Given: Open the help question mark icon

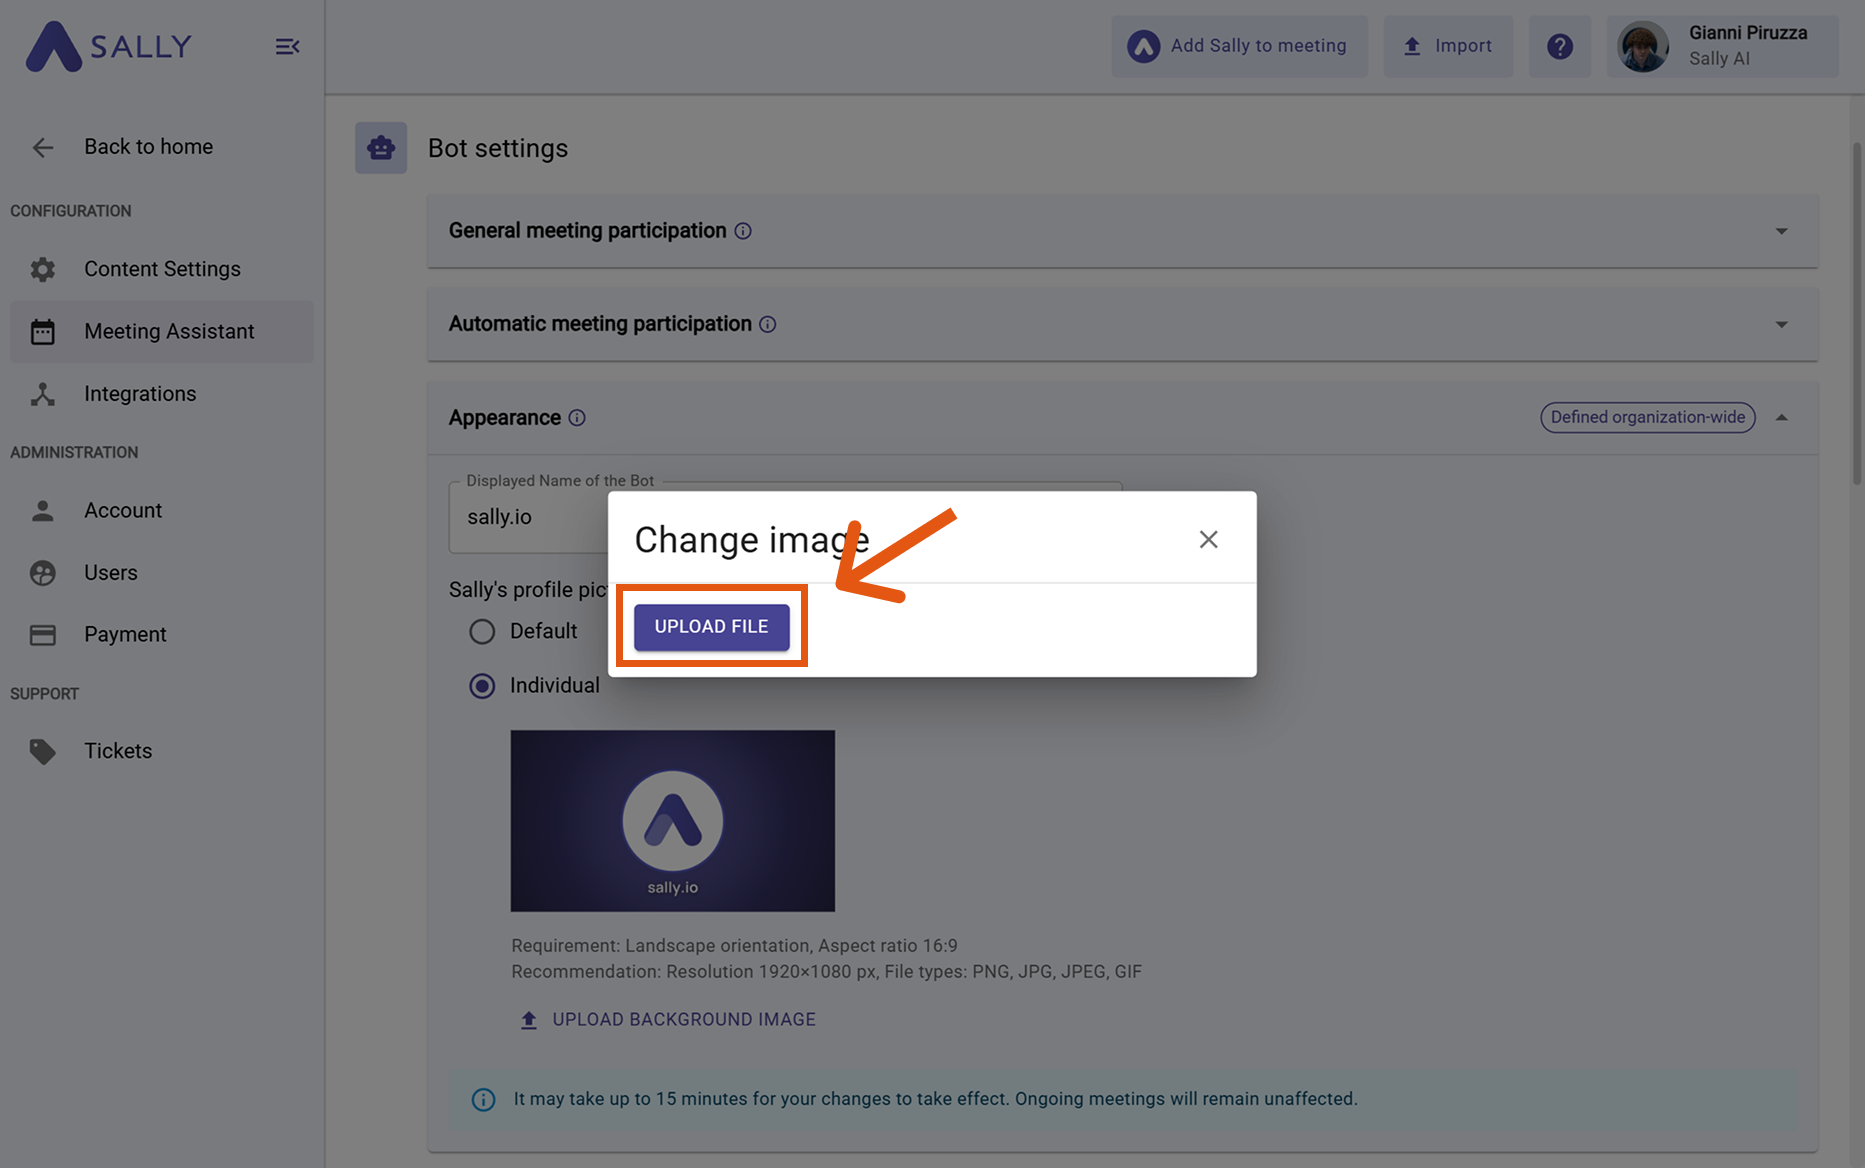Looking at the screenshot, I should (x=1560, y=46).
